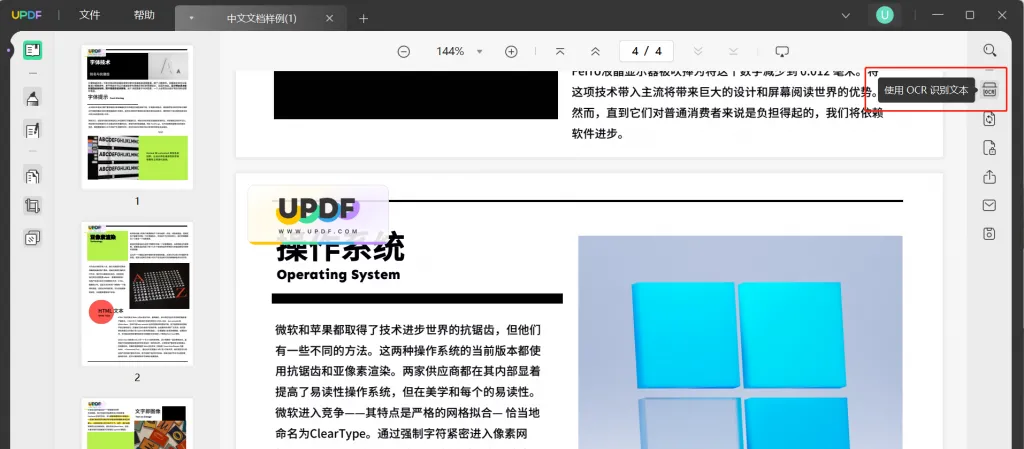This screenshot has width=1024, height=449.
Task: Open the Convert PDF tool
Action: point(990,119)
